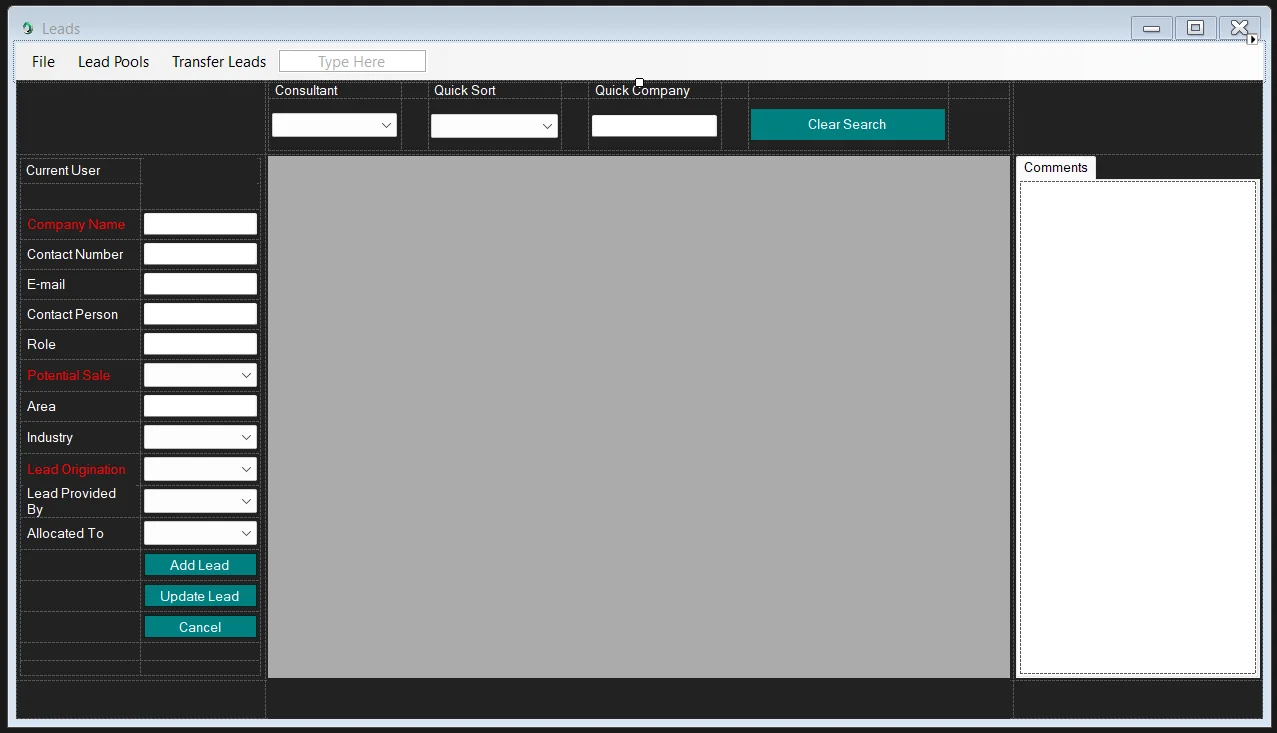Click the Type Here search box

coord(352,61)
